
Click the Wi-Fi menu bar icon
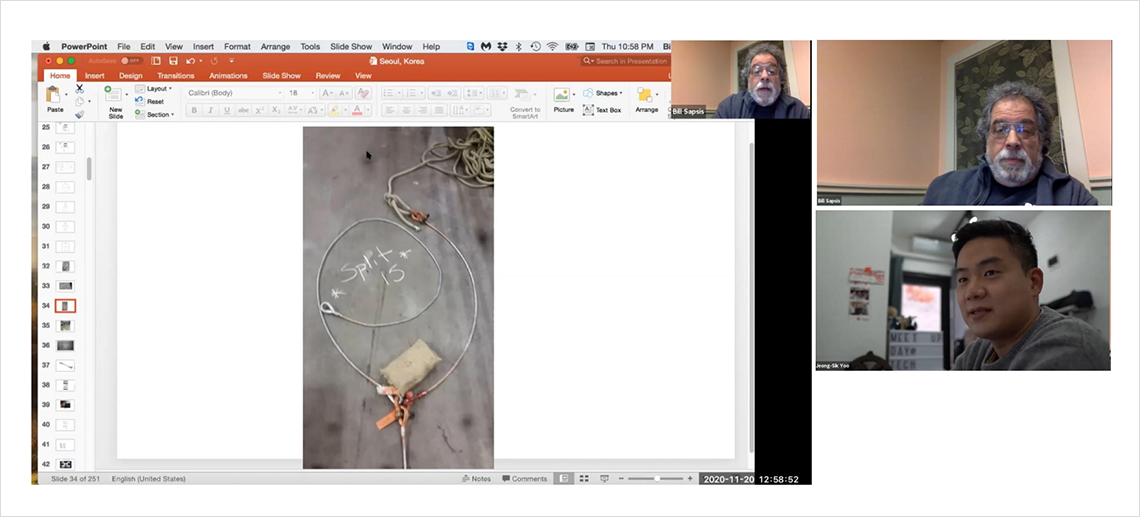pos(553,47)
